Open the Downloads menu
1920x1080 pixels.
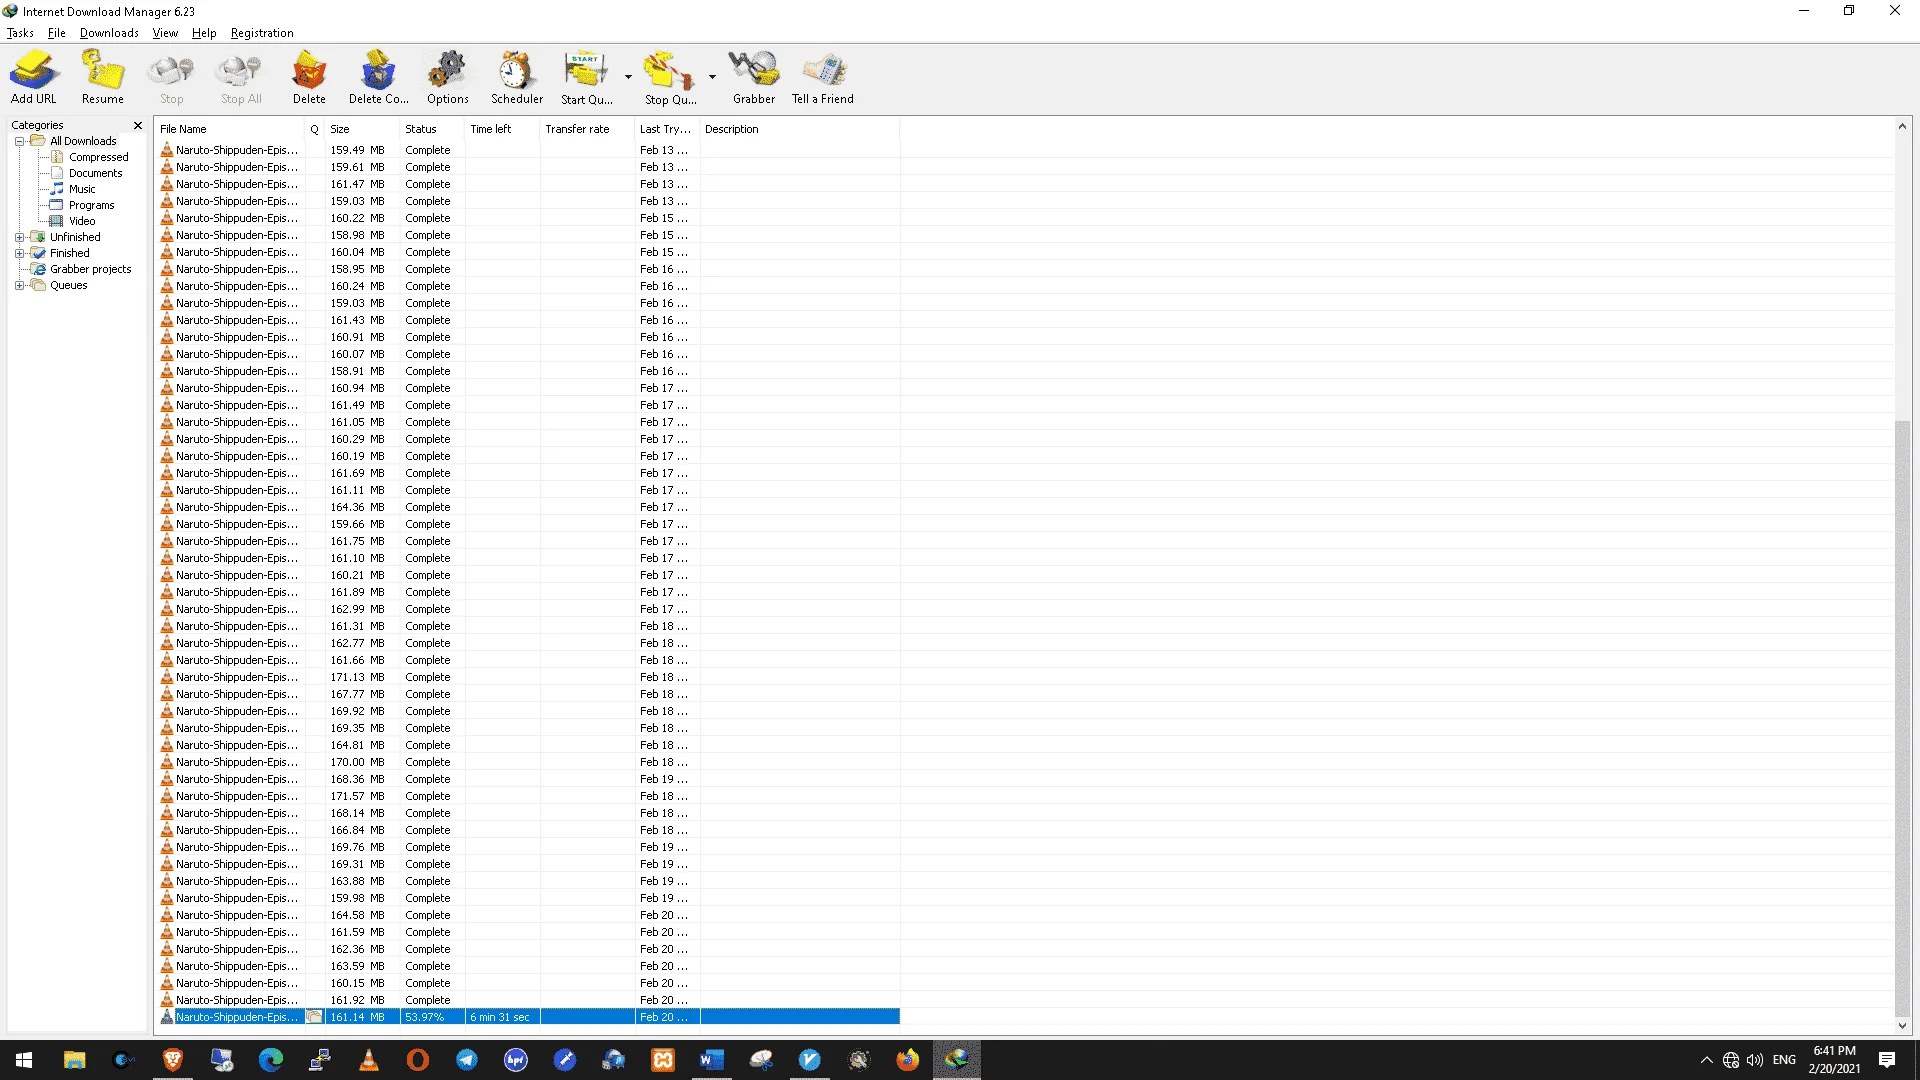click(109, 33)
